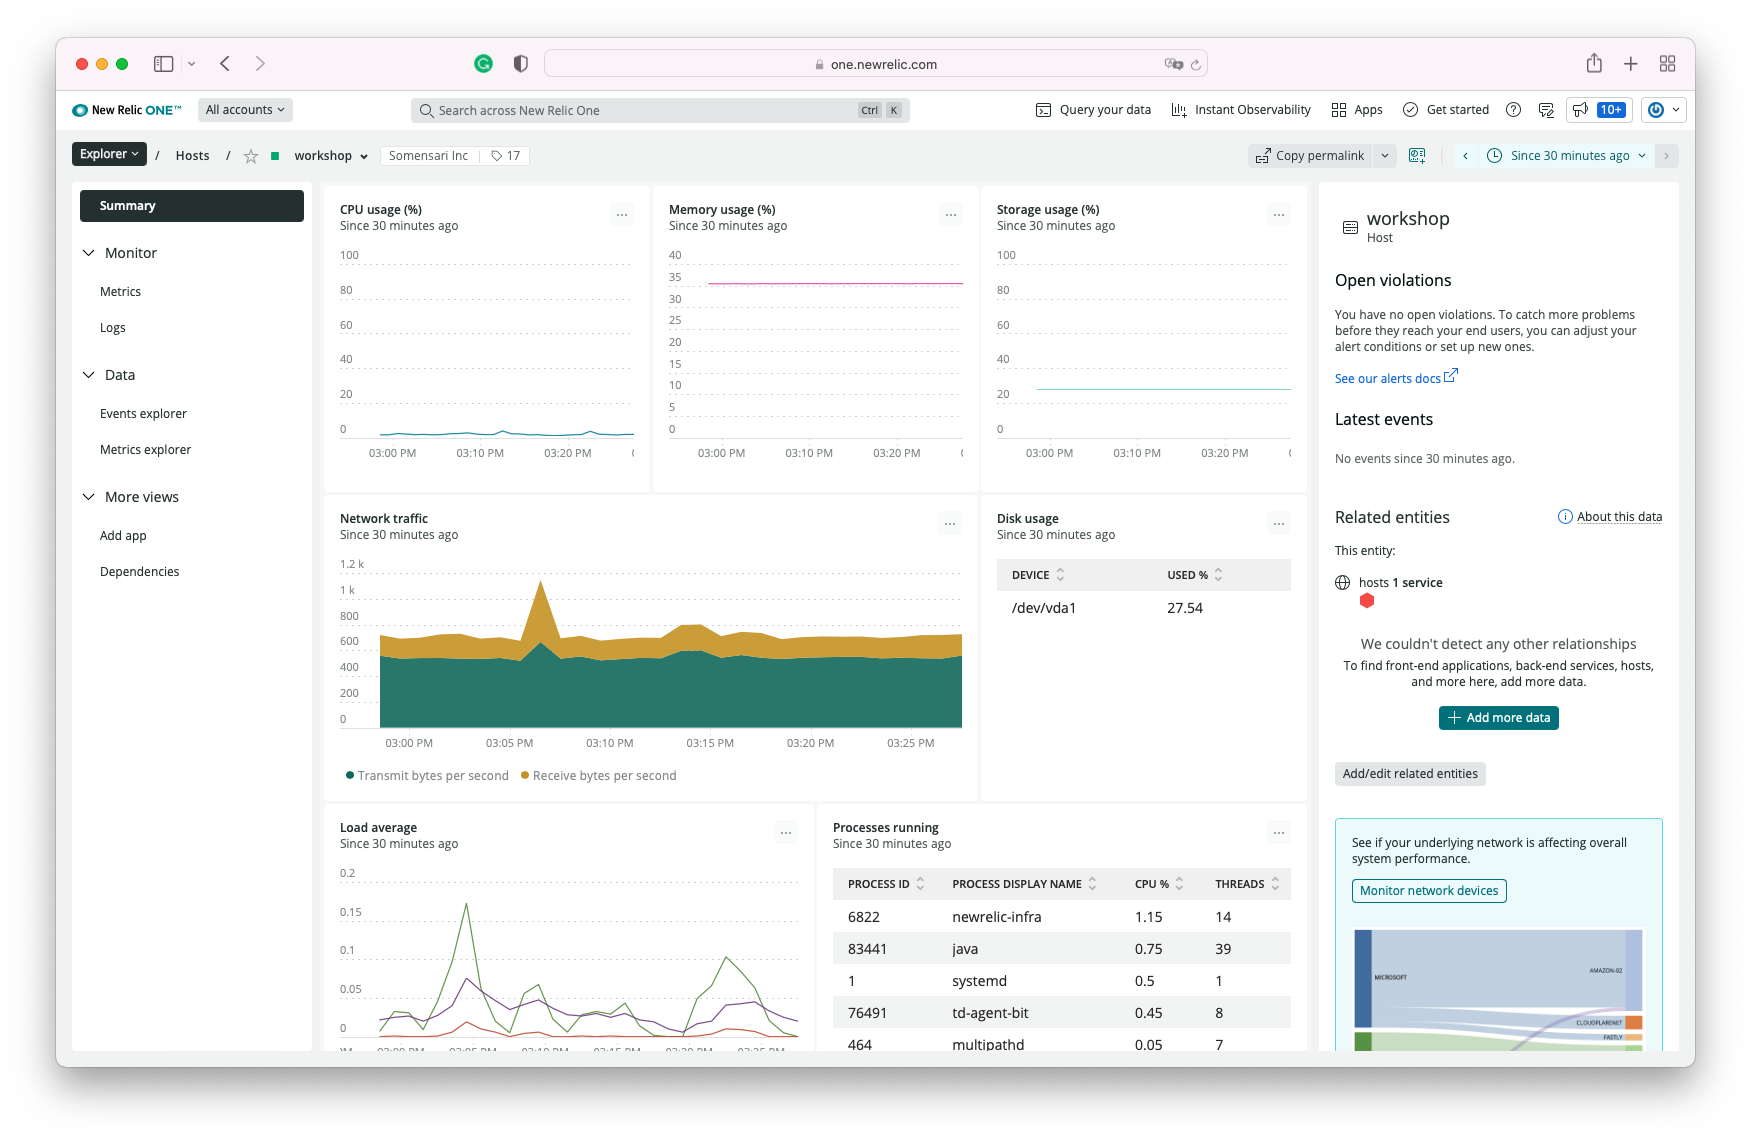Sort processes by PROCESS ID
1751x1141 pixels.
click(x=886, y=884)
